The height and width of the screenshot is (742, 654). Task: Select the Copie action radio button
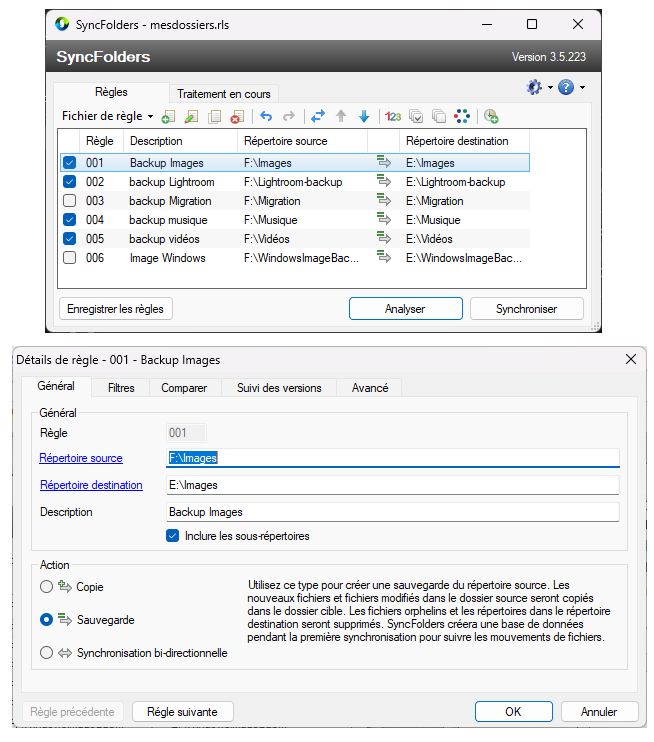point(46,587)
